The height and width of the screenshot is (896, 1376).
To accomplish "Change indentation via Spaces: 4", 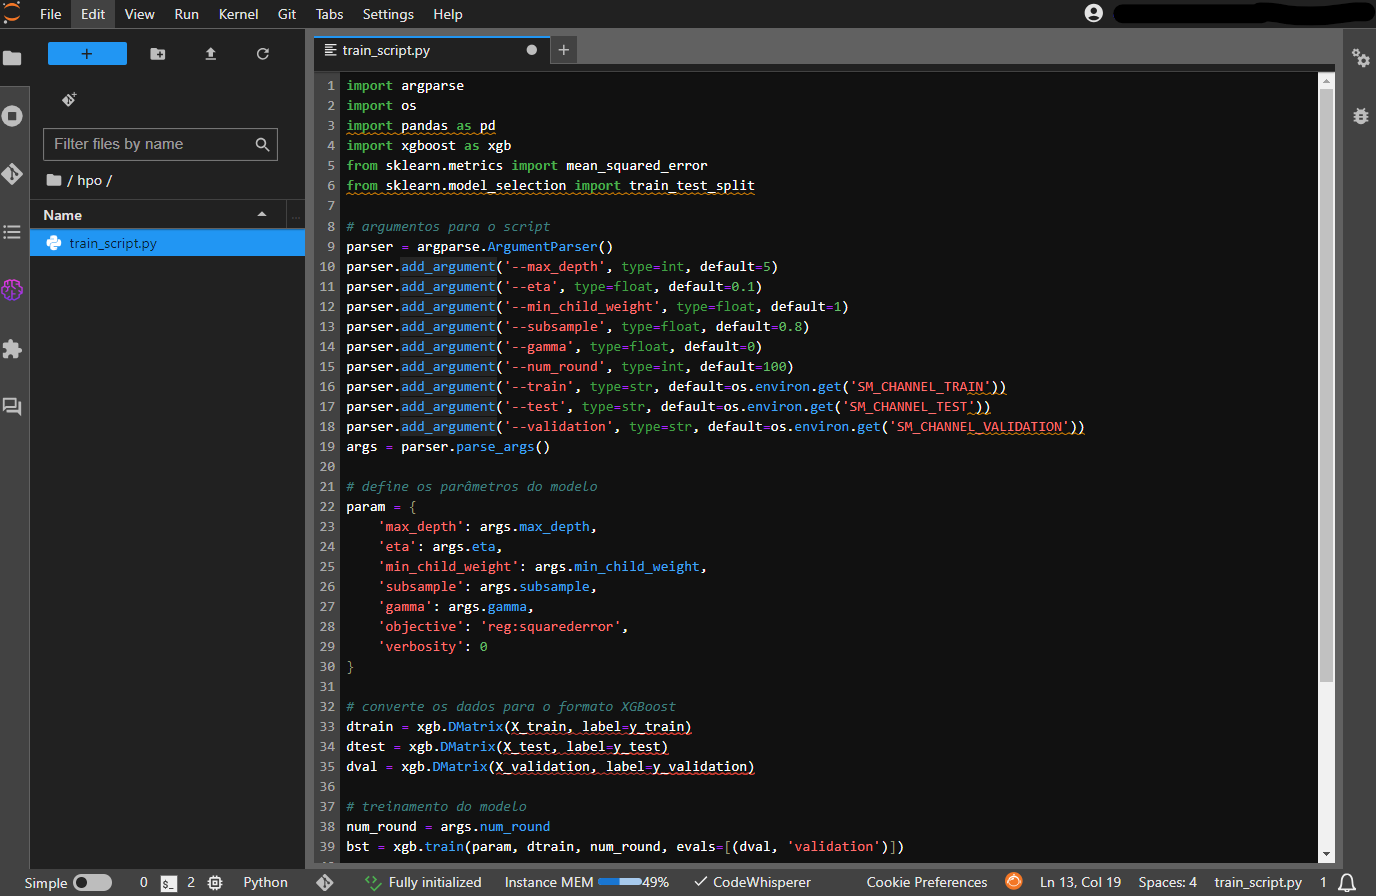I will (x=1167, y=882).
